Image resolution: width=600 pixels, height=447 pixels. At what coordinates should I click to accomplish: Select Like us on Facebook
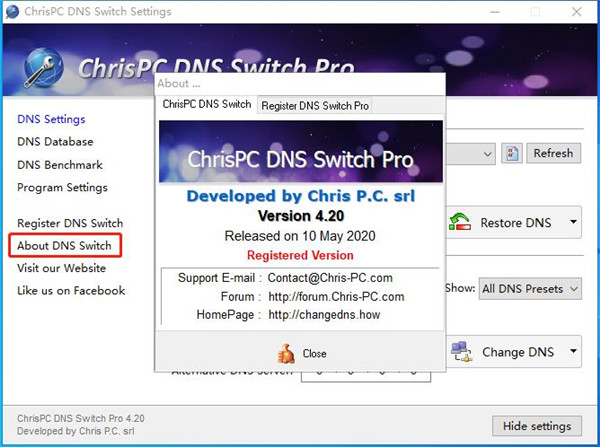coord(71,291)
